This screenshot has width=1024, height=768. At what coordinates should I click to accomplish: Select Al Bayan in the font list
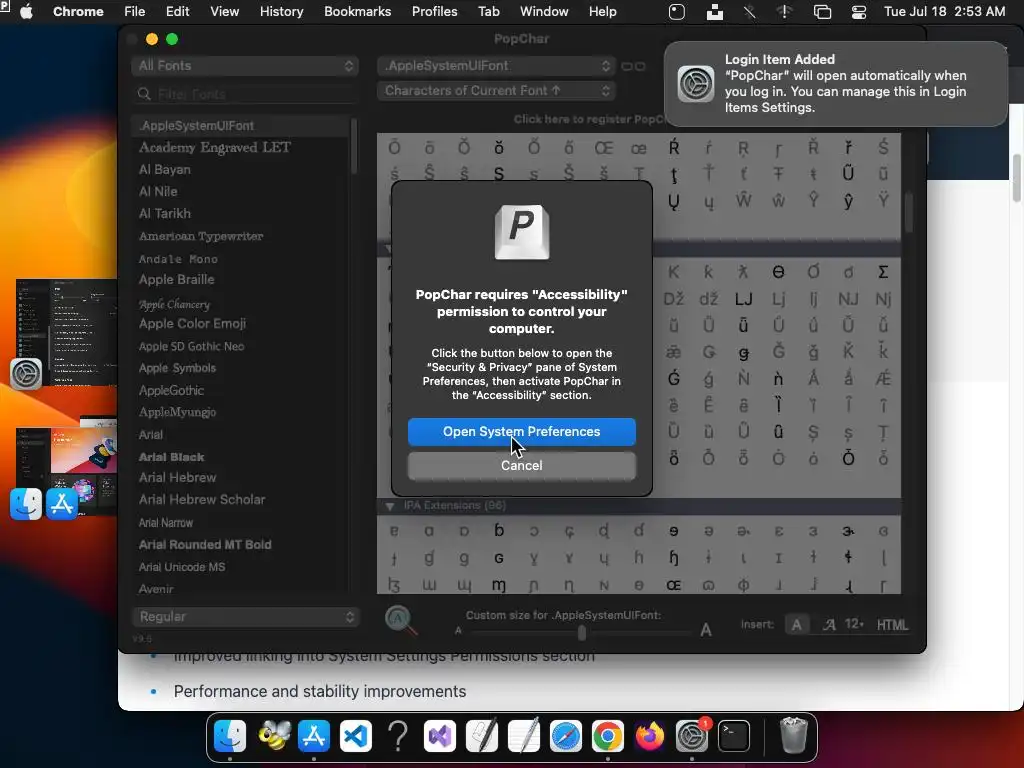pyautogui.click(x=165, y=170)
